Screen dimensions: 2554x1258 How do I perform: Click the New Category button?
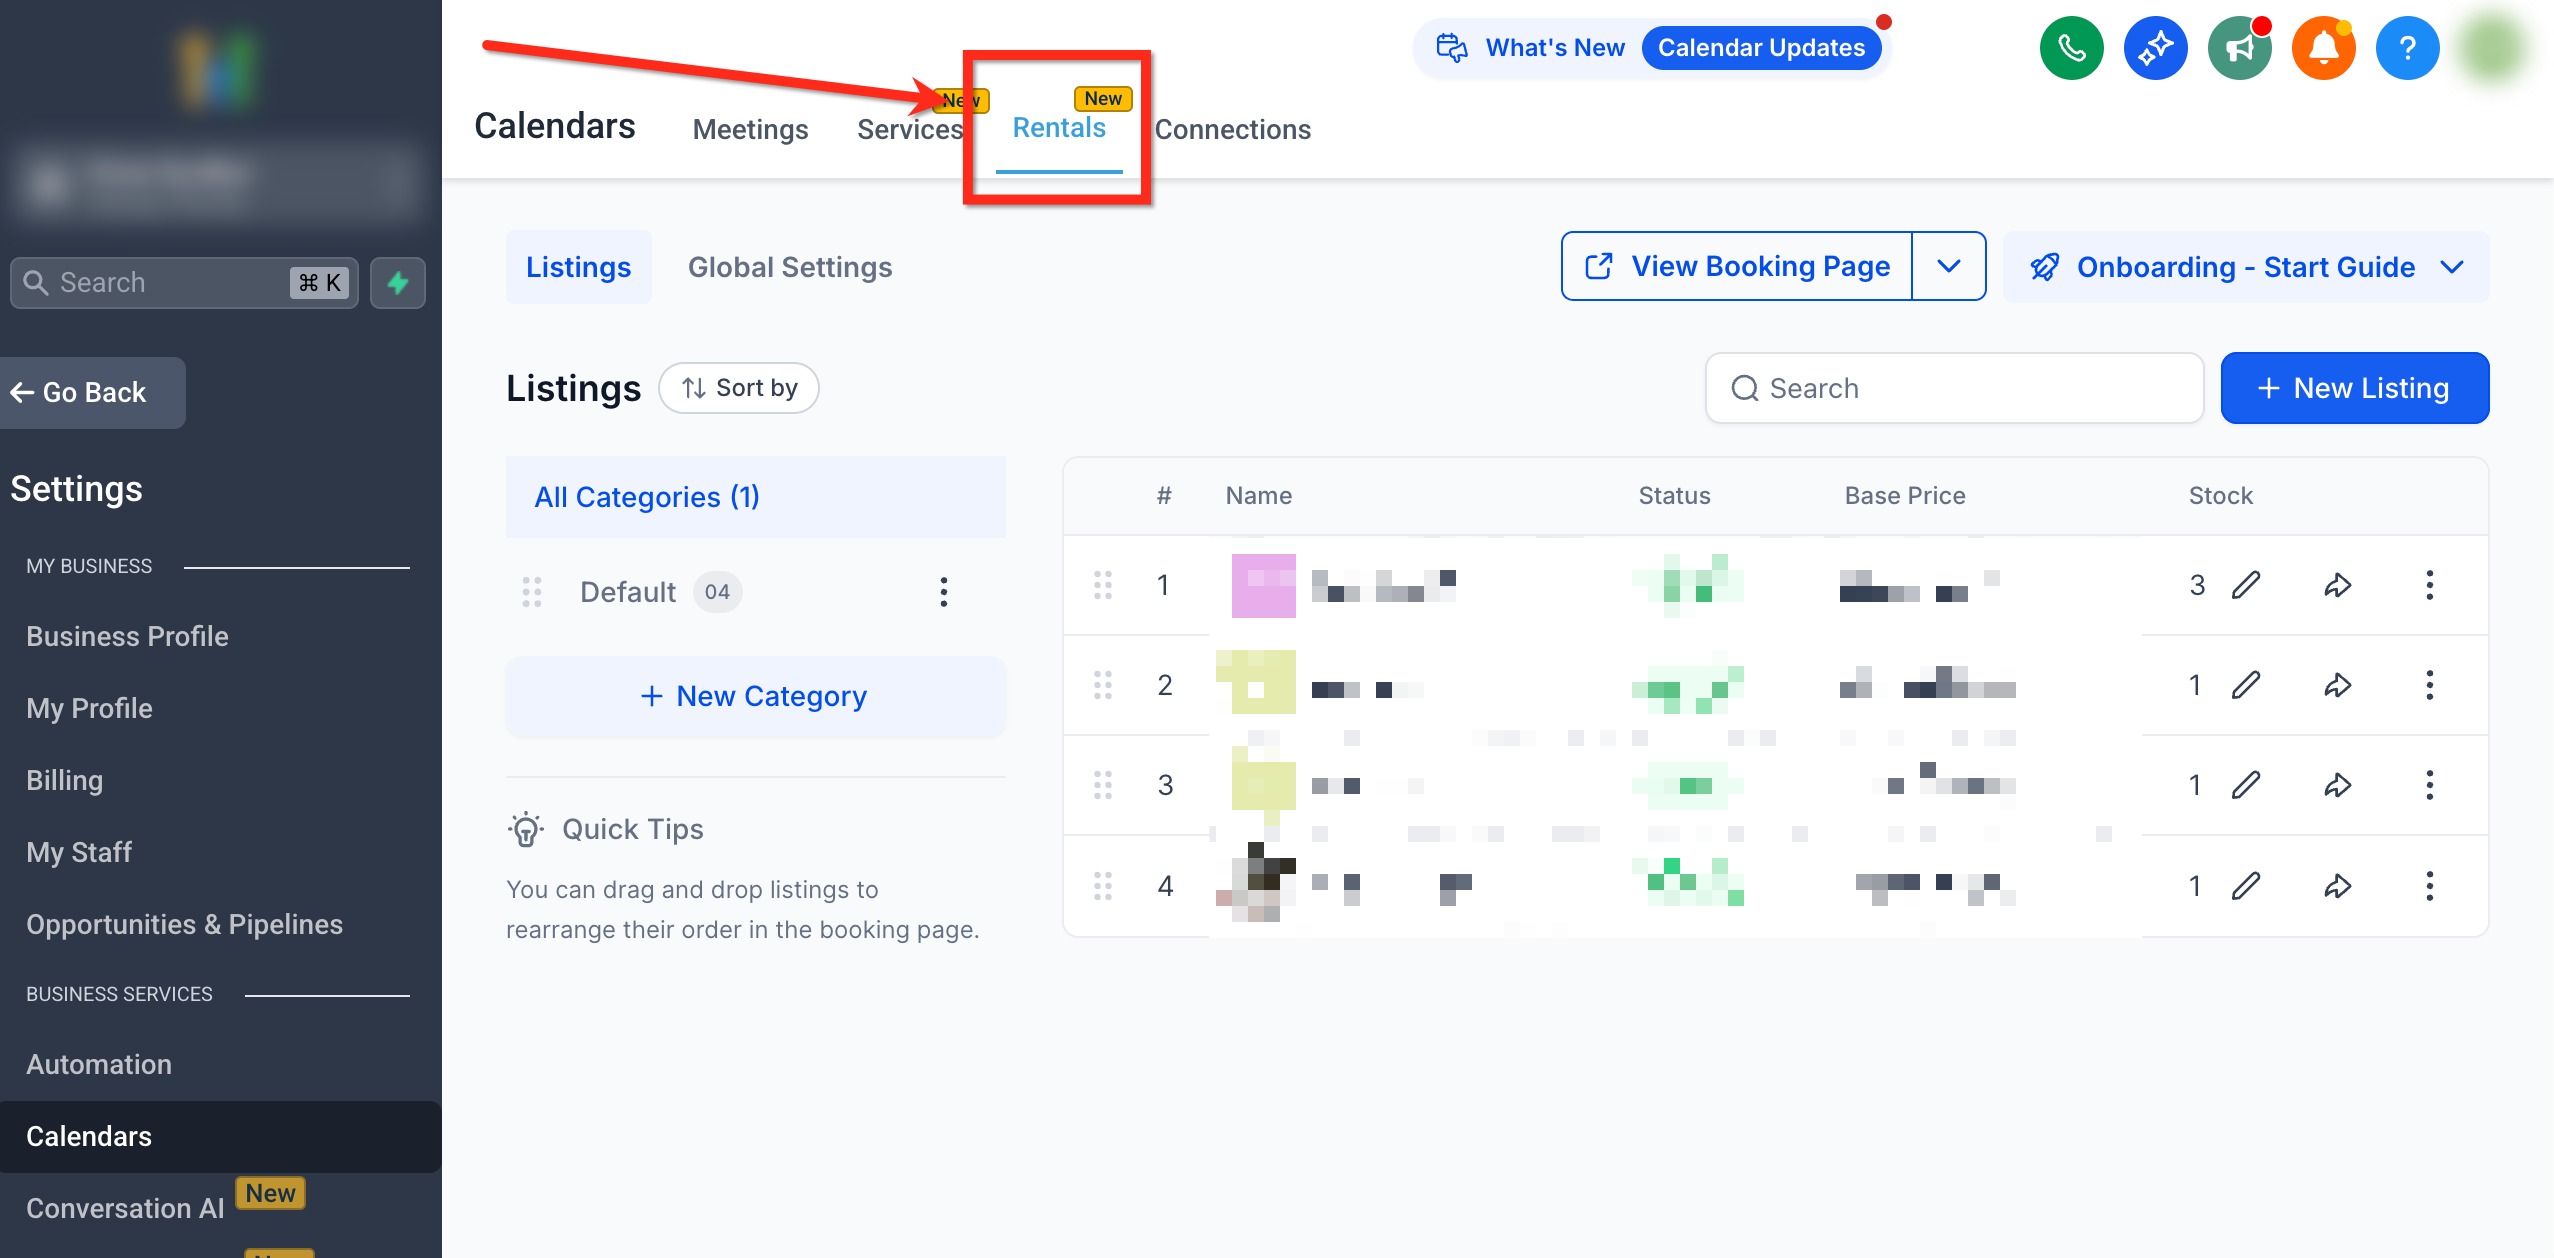point(755,696)
